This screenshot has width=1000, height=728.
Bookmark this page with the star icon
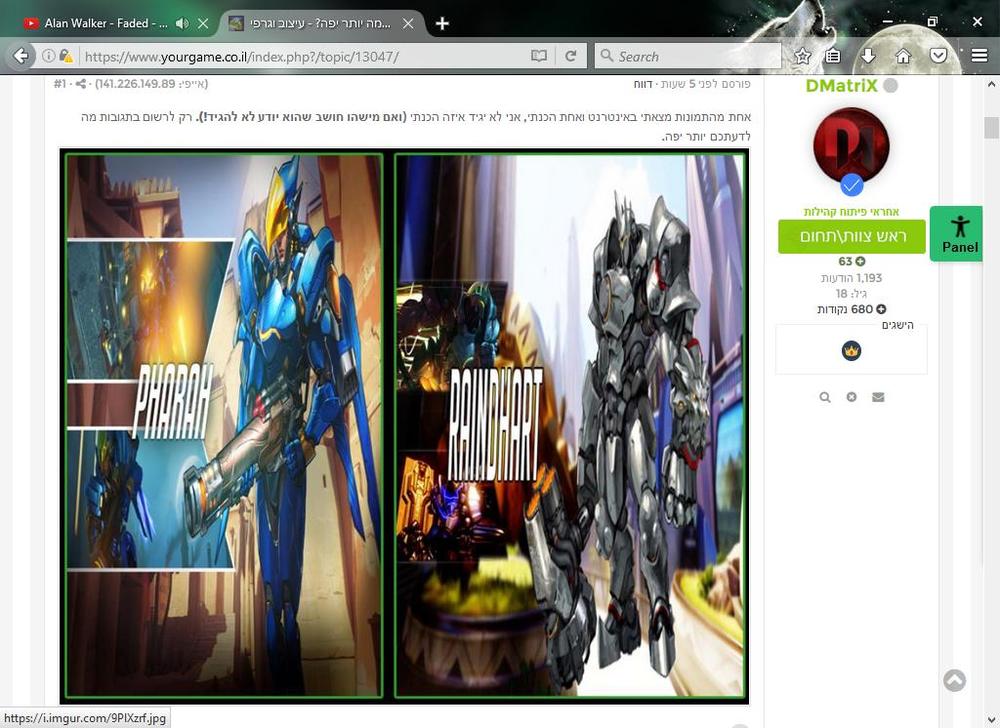[x=801, y=56]
